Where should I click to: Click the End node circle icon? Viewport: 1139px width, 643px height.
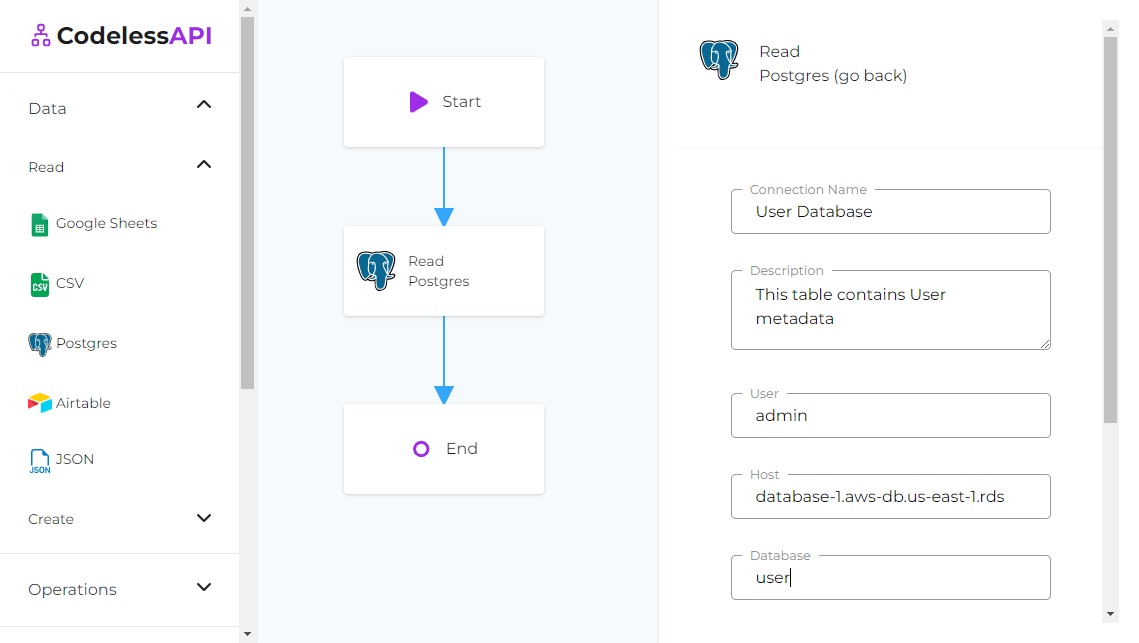pos(421,448)
